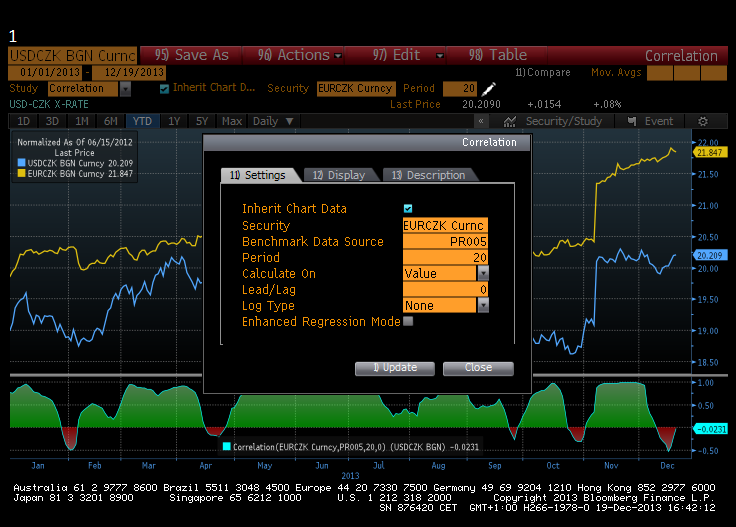Click the Security/Study chart icon
The image size is (736, 527).
510,122
